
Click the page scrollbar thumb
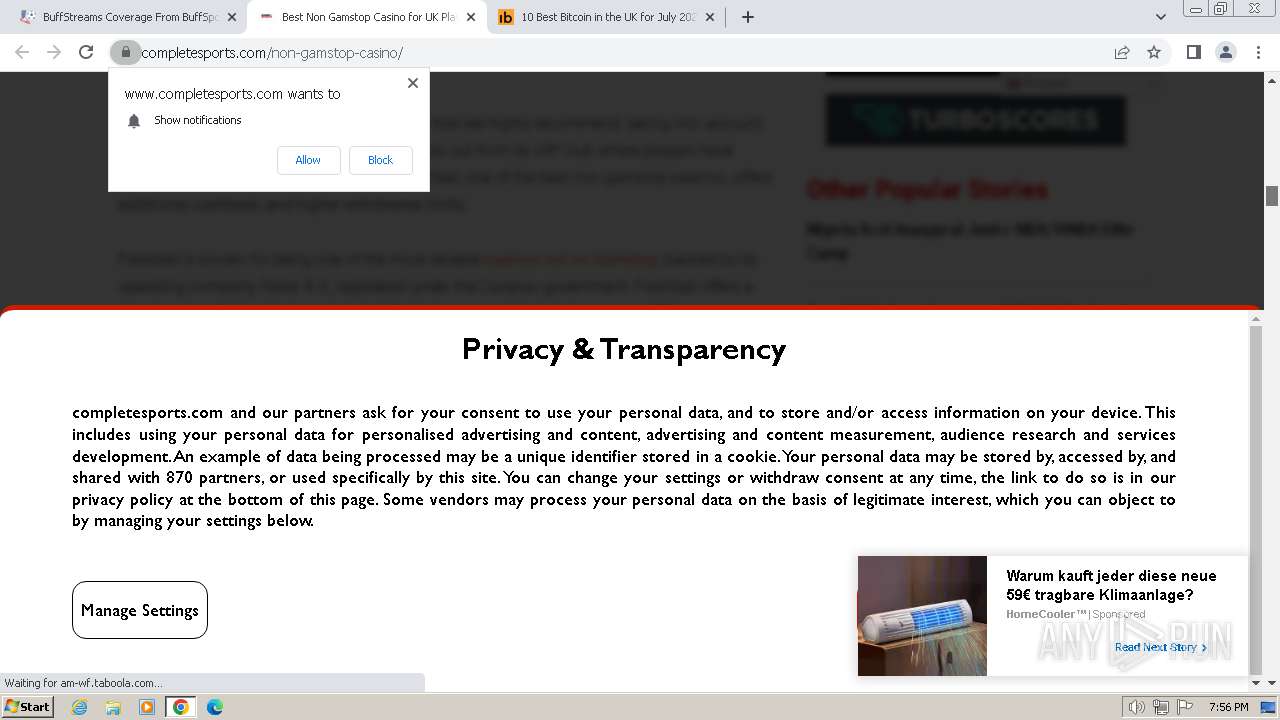(x=1272, y=196)
